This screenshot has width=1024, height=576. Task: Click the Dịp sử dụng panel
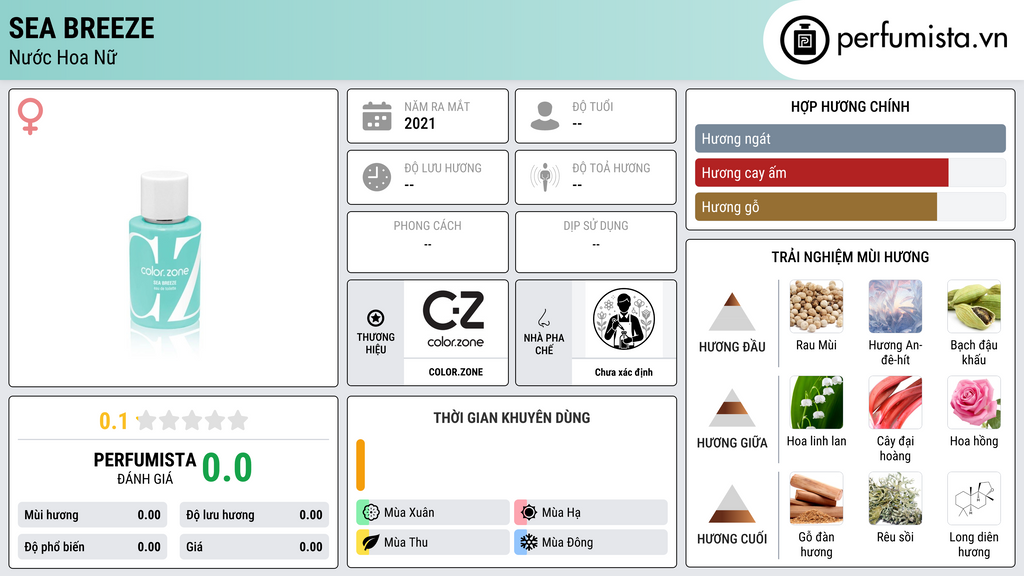tap(596, 242)
